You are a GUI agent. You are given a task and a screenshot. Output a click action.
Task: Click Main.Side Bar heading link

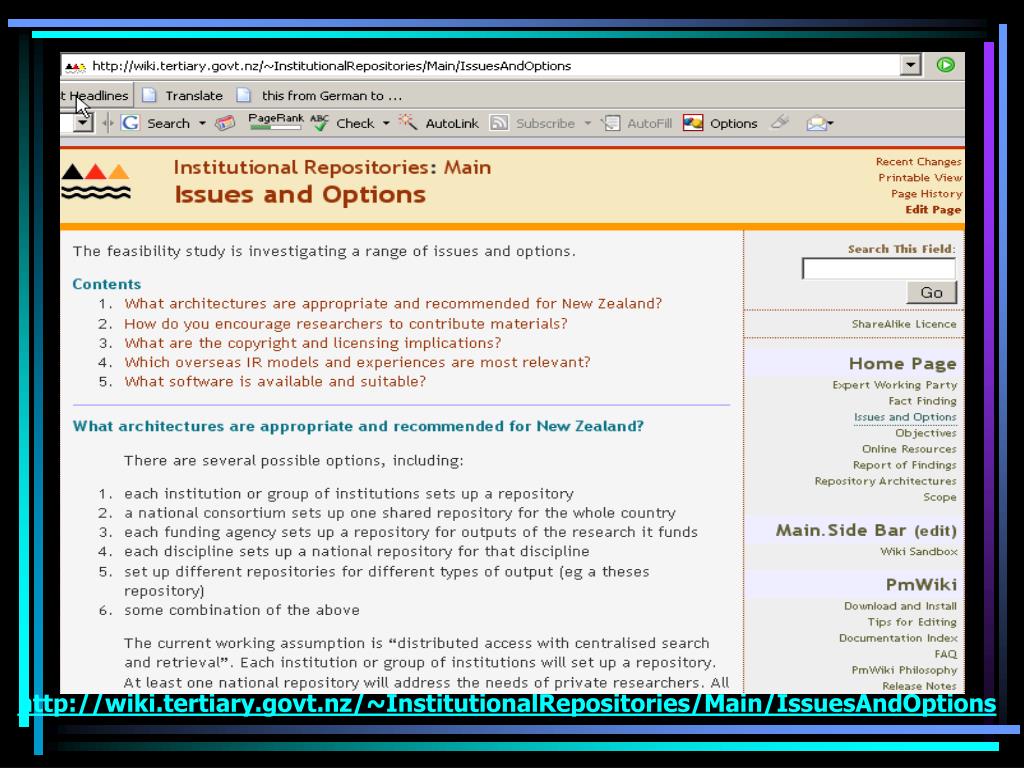tap(841, 530)
